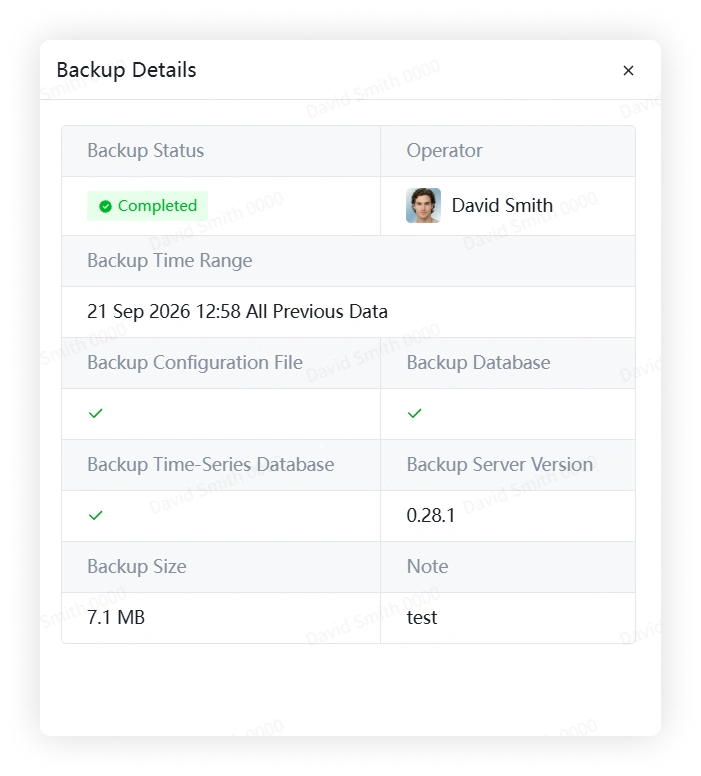Click the green check icon in Completed badge
This screenshot has height=776, width=701.
[x=105, y=206]
